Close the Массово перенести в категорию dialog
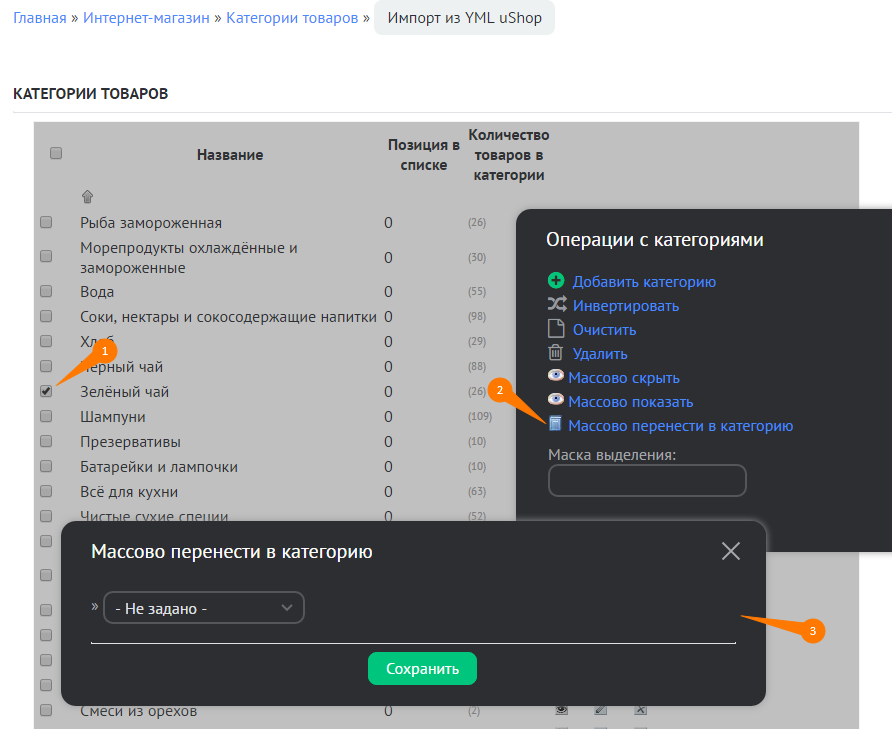Viewport: 892px width, 729px height. (x=731, y=551)
